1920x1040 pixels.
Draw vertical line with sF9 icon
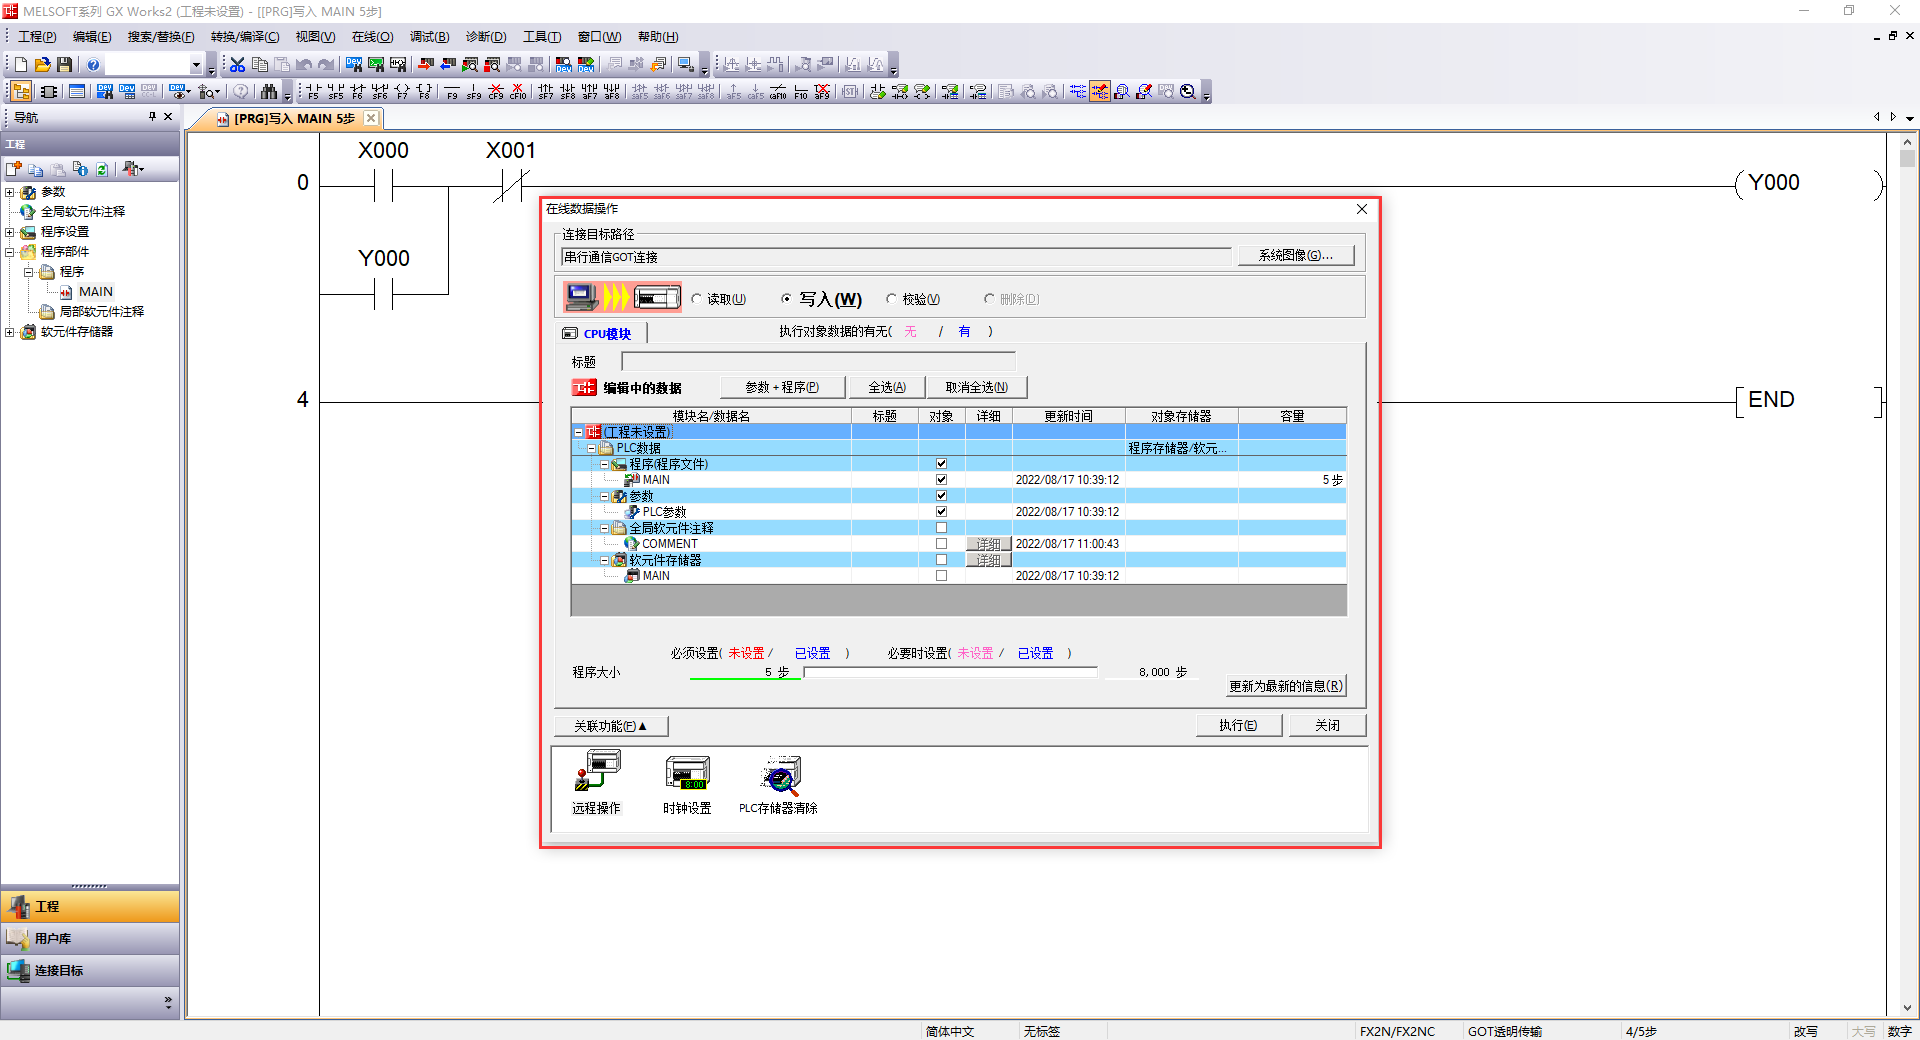click(x=474, y=92)
